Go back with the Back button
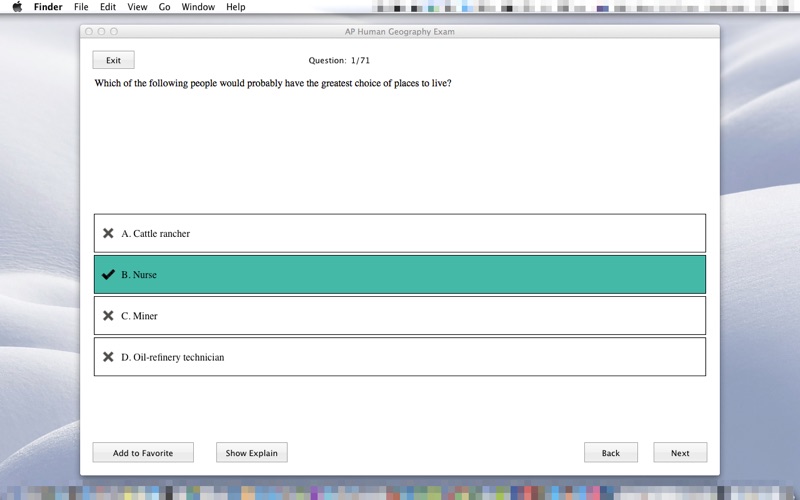 click(x=611, y=453)
